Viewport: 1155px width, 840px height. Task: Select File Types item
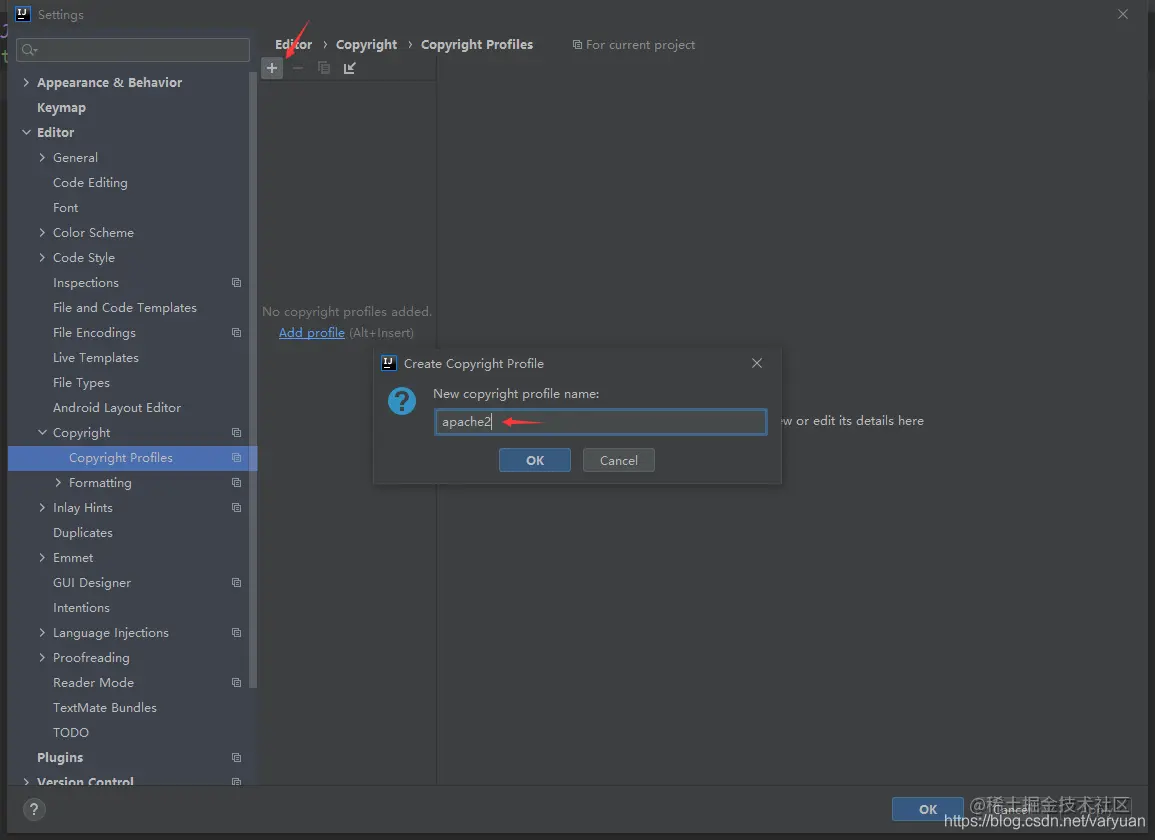(81, 382)
